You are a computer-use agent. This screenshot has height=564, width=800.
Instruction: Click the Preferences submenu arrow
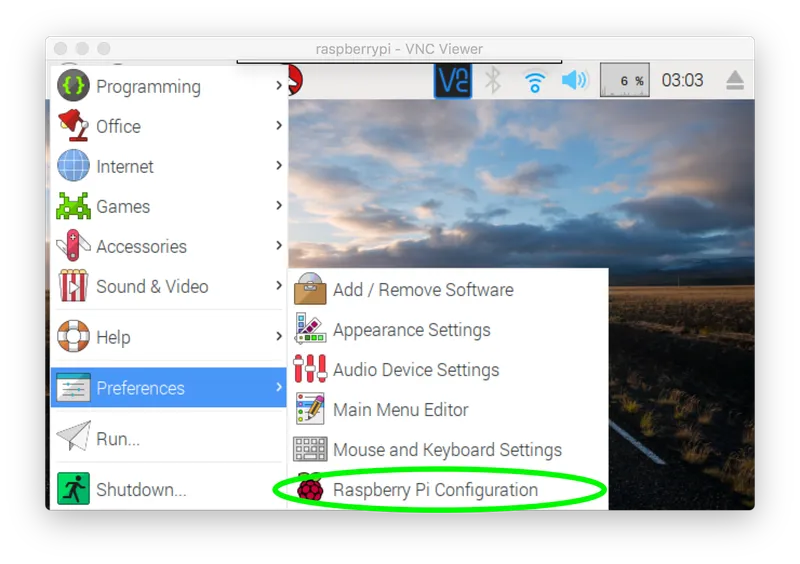[279, 387]
